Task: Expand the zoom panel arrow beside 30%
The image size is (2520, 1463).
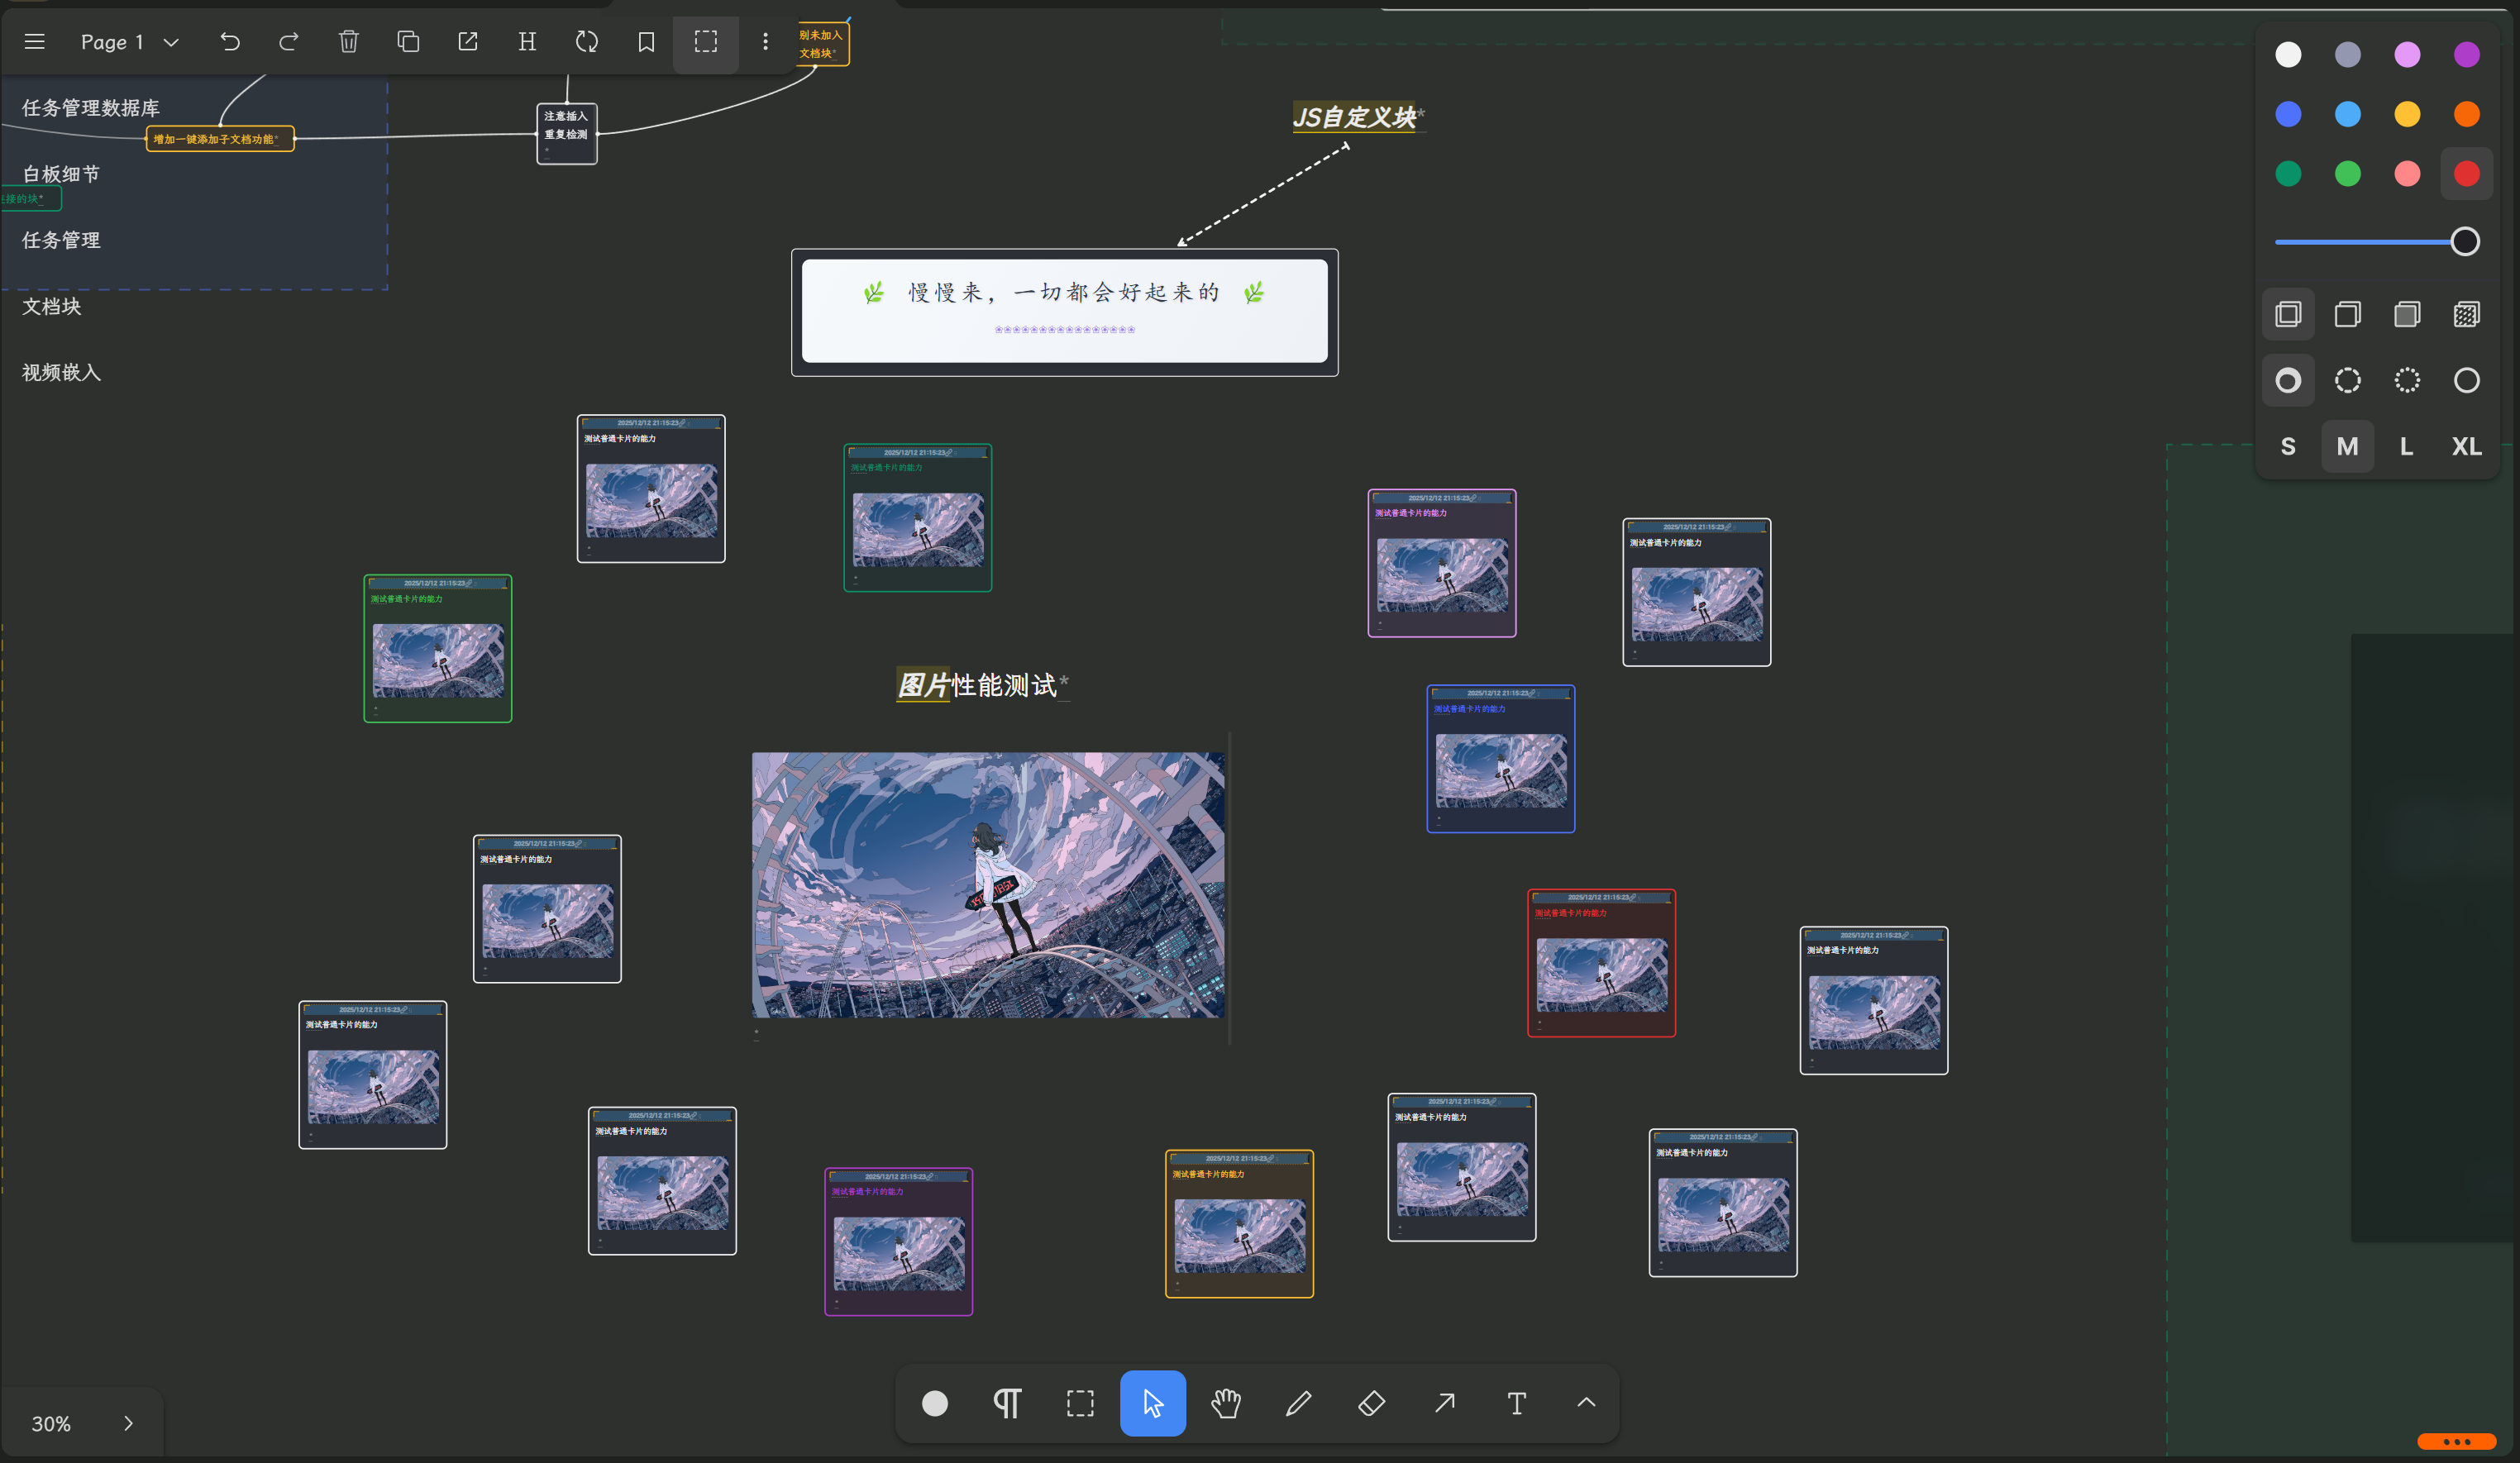Action: point(128,1423)
